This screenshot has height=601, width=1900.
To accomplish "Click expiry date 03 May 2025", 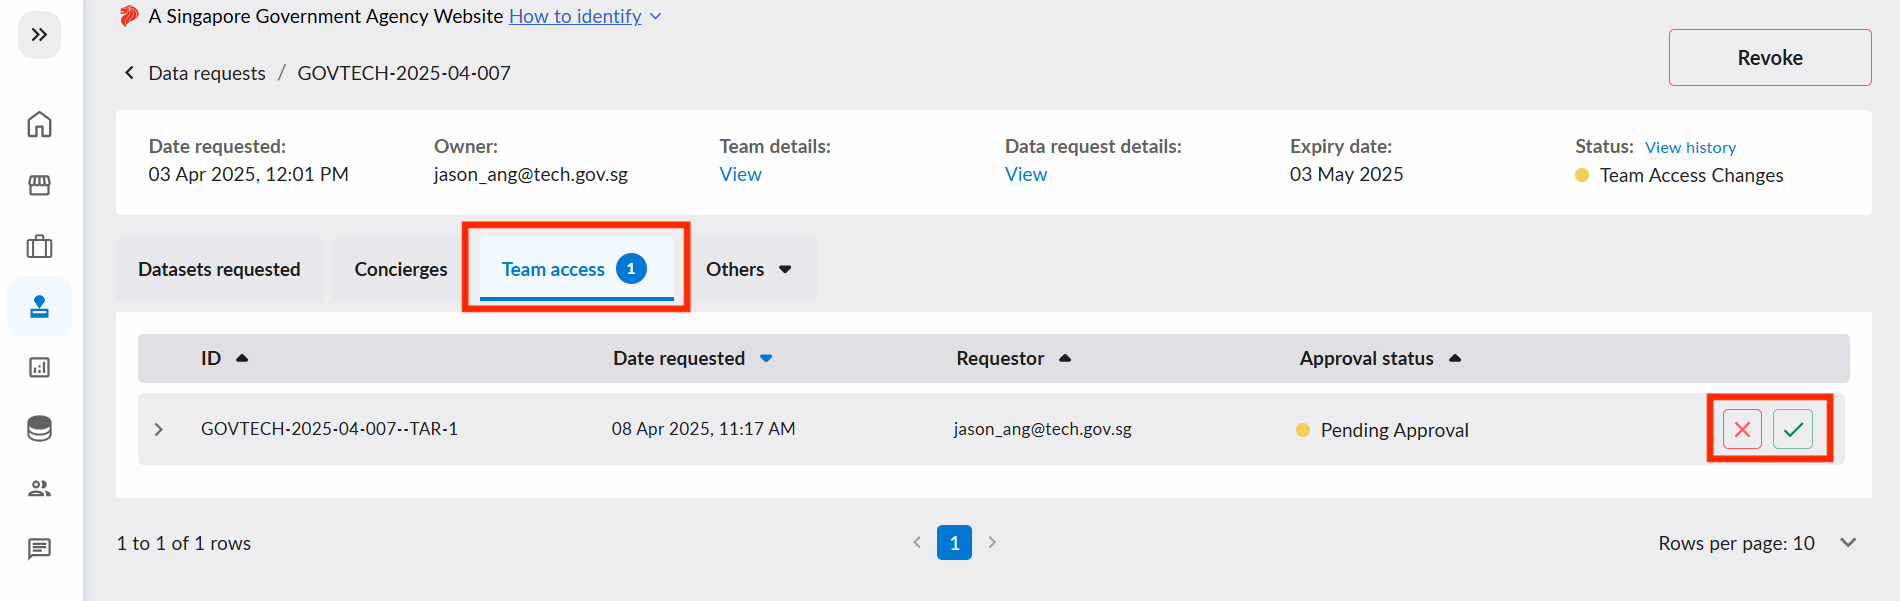I will tap(1346, 174).
